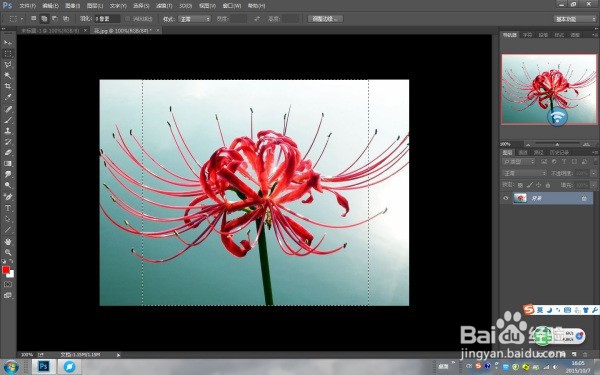Click the feather value input field

point(107,19)
